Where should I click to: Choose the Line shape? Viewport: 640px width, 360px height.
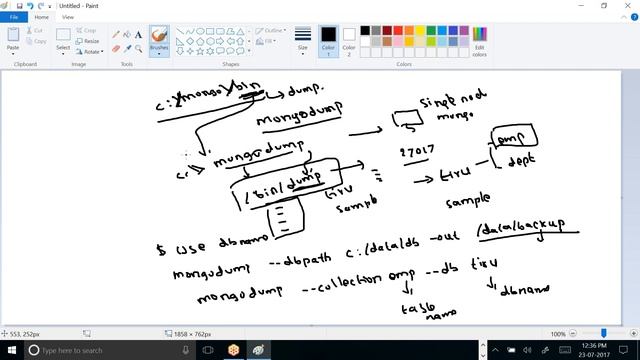click(x=180, y=31)
